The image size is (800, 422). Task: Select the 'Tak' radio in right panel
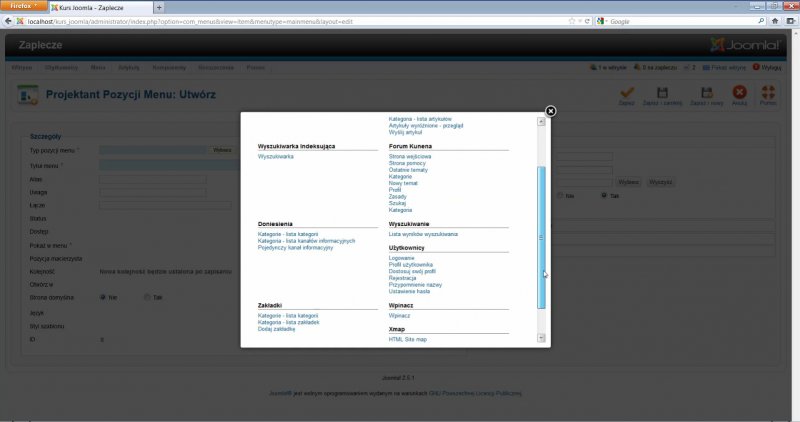click(x=603, y=196)
